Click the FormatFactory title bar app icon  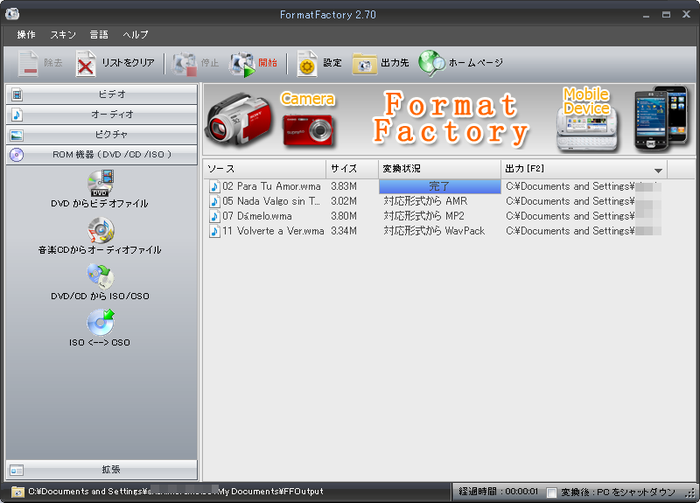tap(12, 14)
